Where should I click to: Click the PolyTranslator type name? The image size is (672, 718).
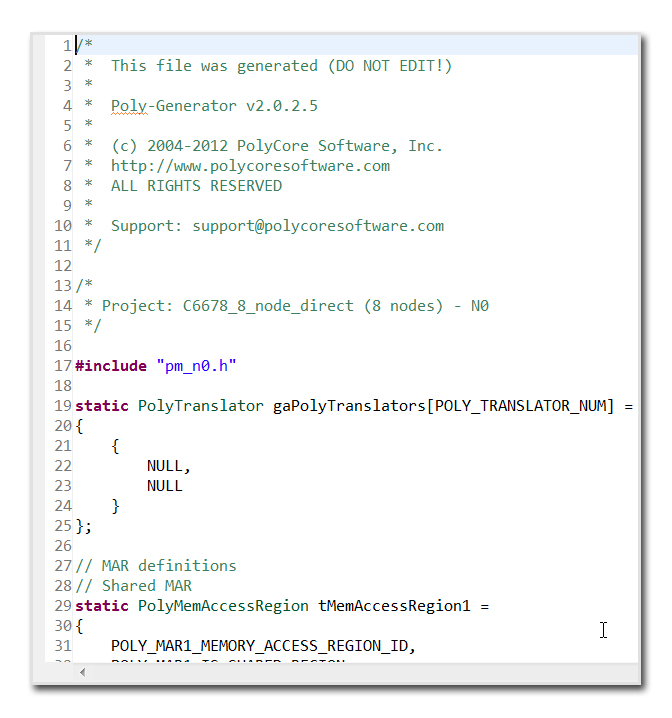[x=200, y=406]
